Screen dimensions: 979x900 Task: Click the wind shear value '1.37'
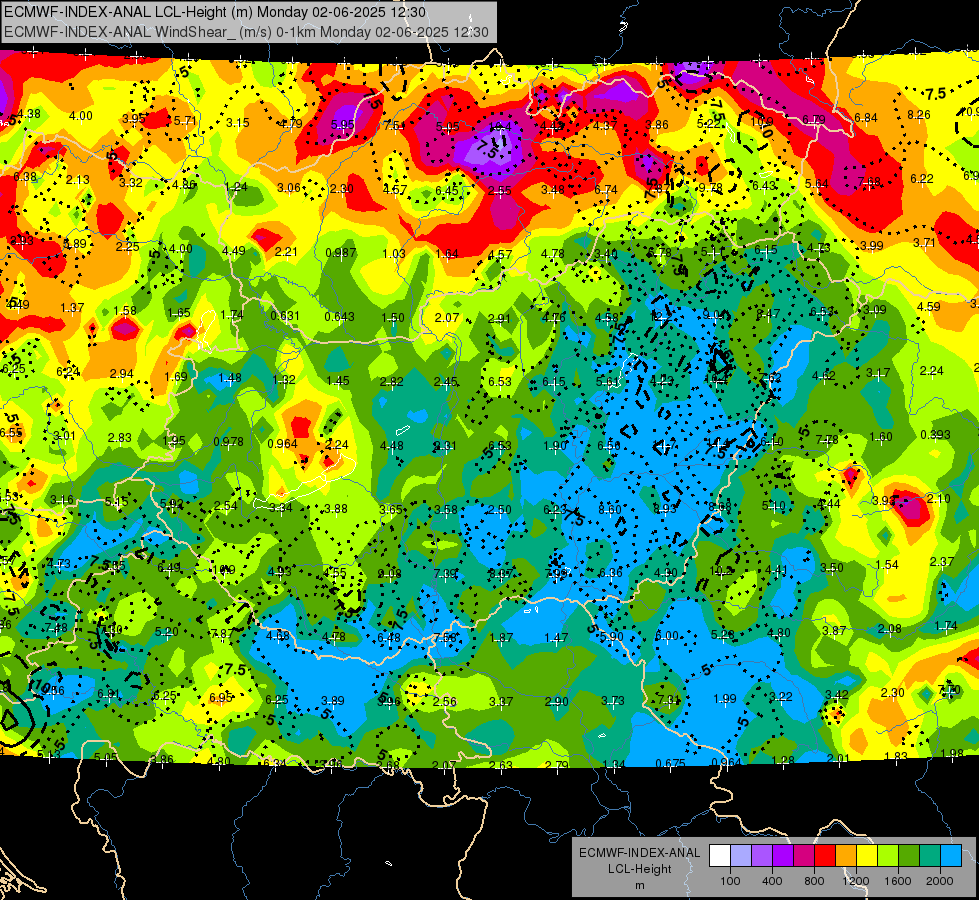click(72, 307)
